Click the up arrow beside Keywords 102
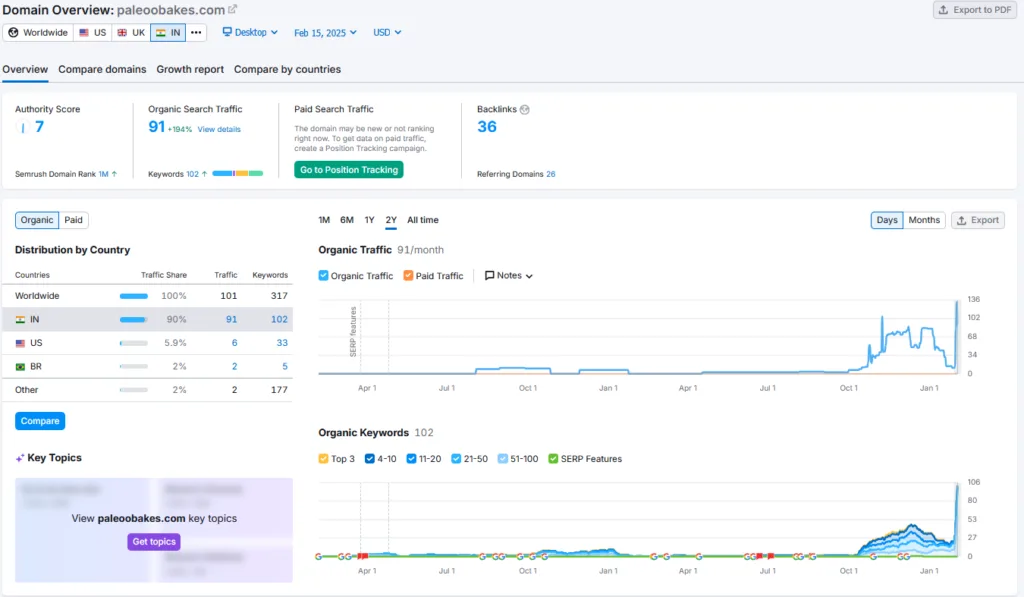The height and width of the screenshot is (597, 1024). (x=204, y=174)
